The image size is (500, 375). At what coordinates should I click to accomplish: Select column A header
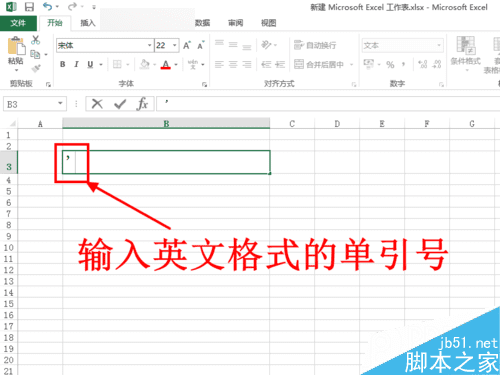(40, 124)
